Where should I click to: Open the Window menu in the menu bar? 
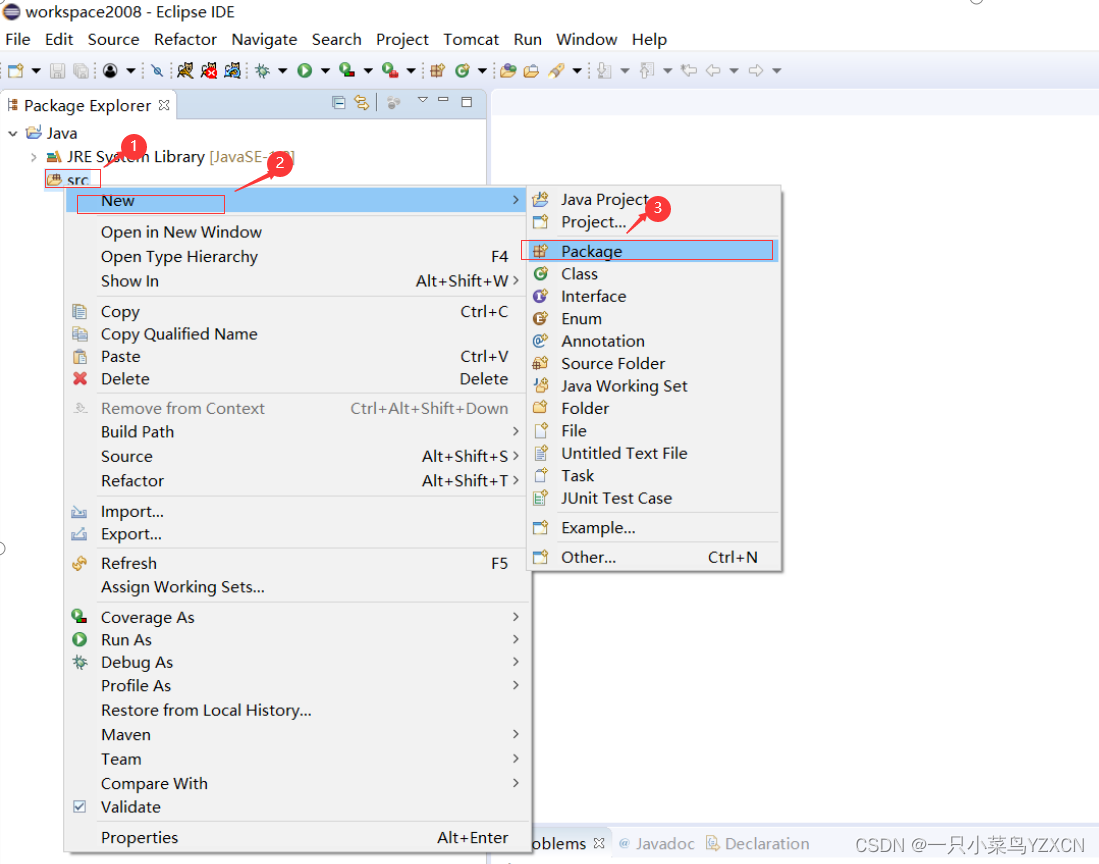tap(587, 39)
